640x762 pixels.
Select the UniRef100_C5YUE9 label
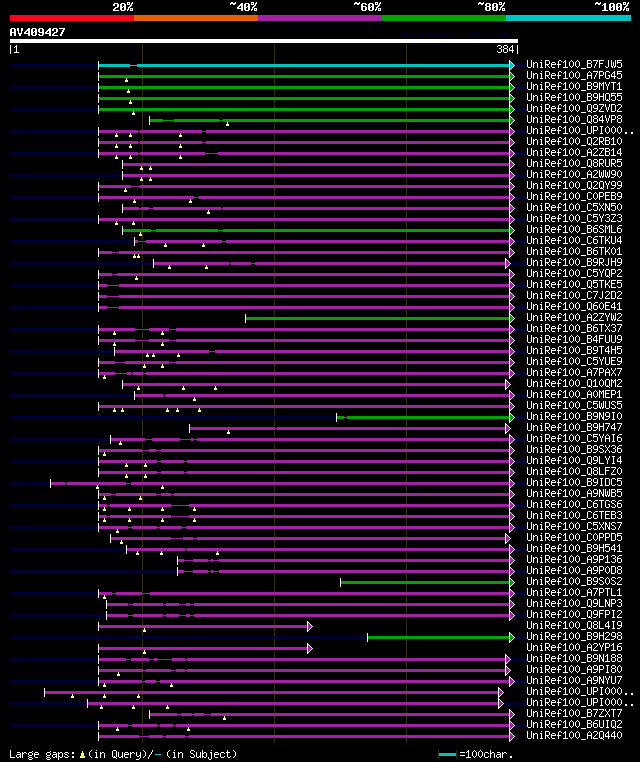pyautogui.click(x=574, y=362)
